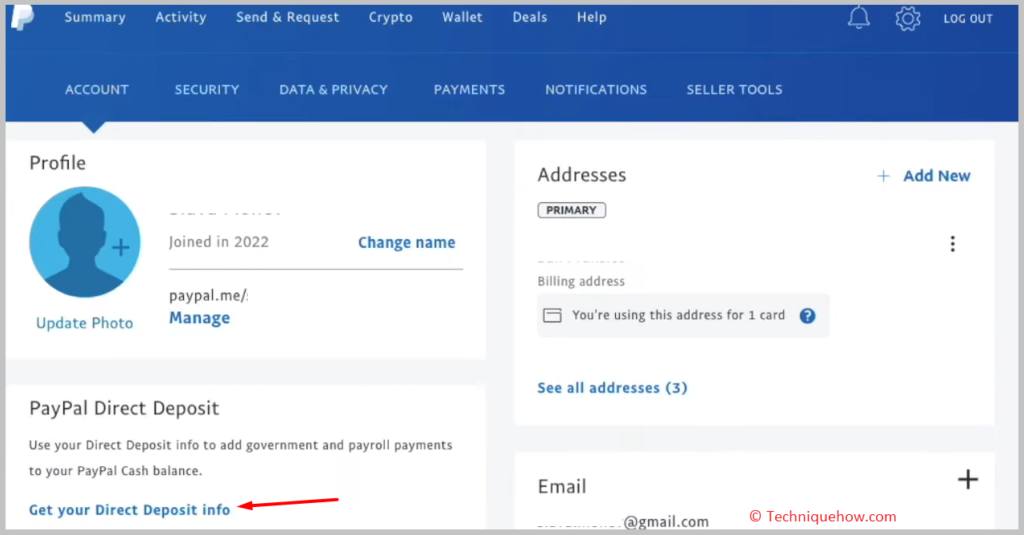1024x535 pixels.
Task: Open the settings gear icon
Action: [x=908, y=18]
